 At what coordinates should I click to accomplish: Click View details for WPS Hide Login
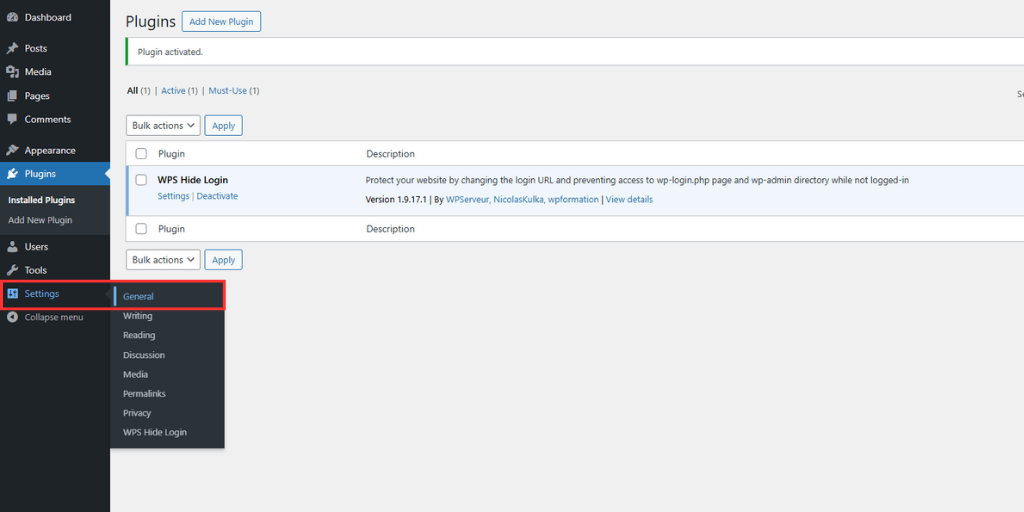(629, 200)
